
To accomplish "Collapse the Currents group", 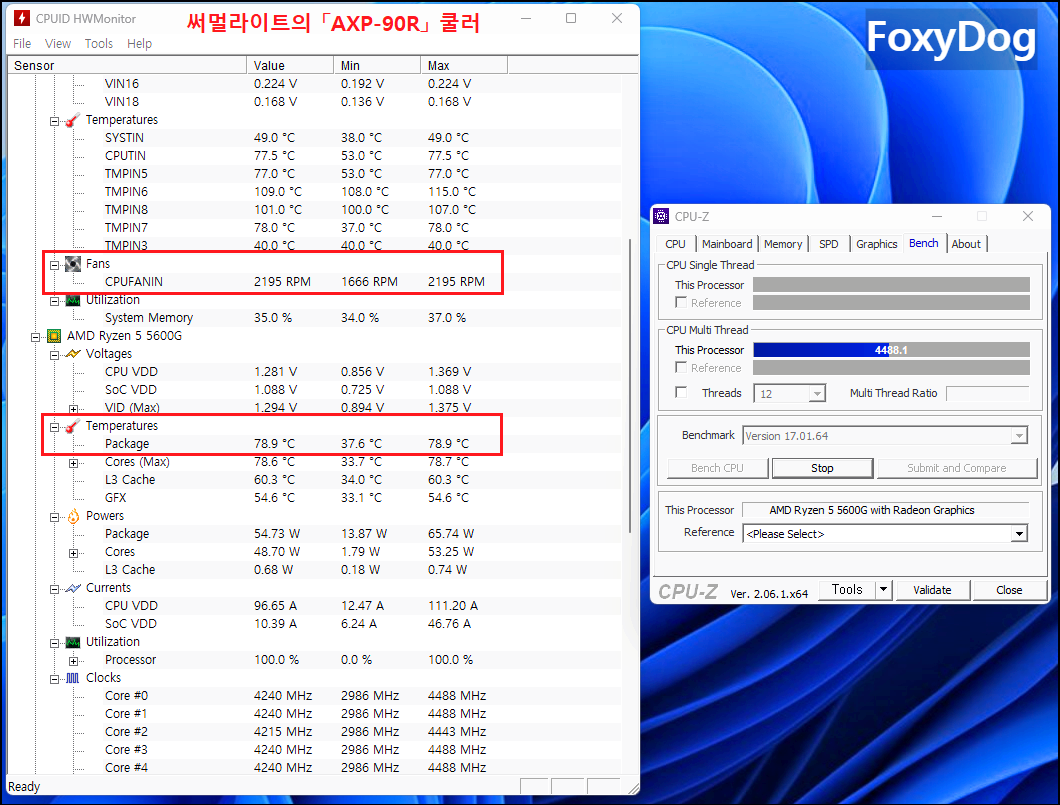I will point(54,589).
